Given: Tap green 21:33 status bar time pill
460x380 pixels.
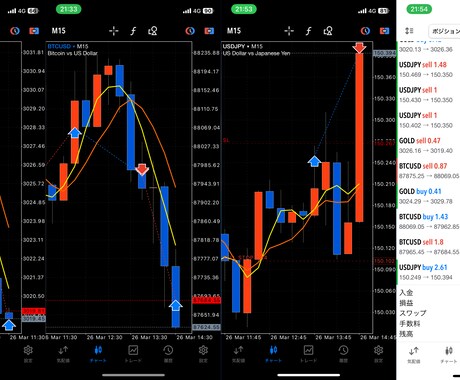Looking at the screenshot, I should pos(69,9).
